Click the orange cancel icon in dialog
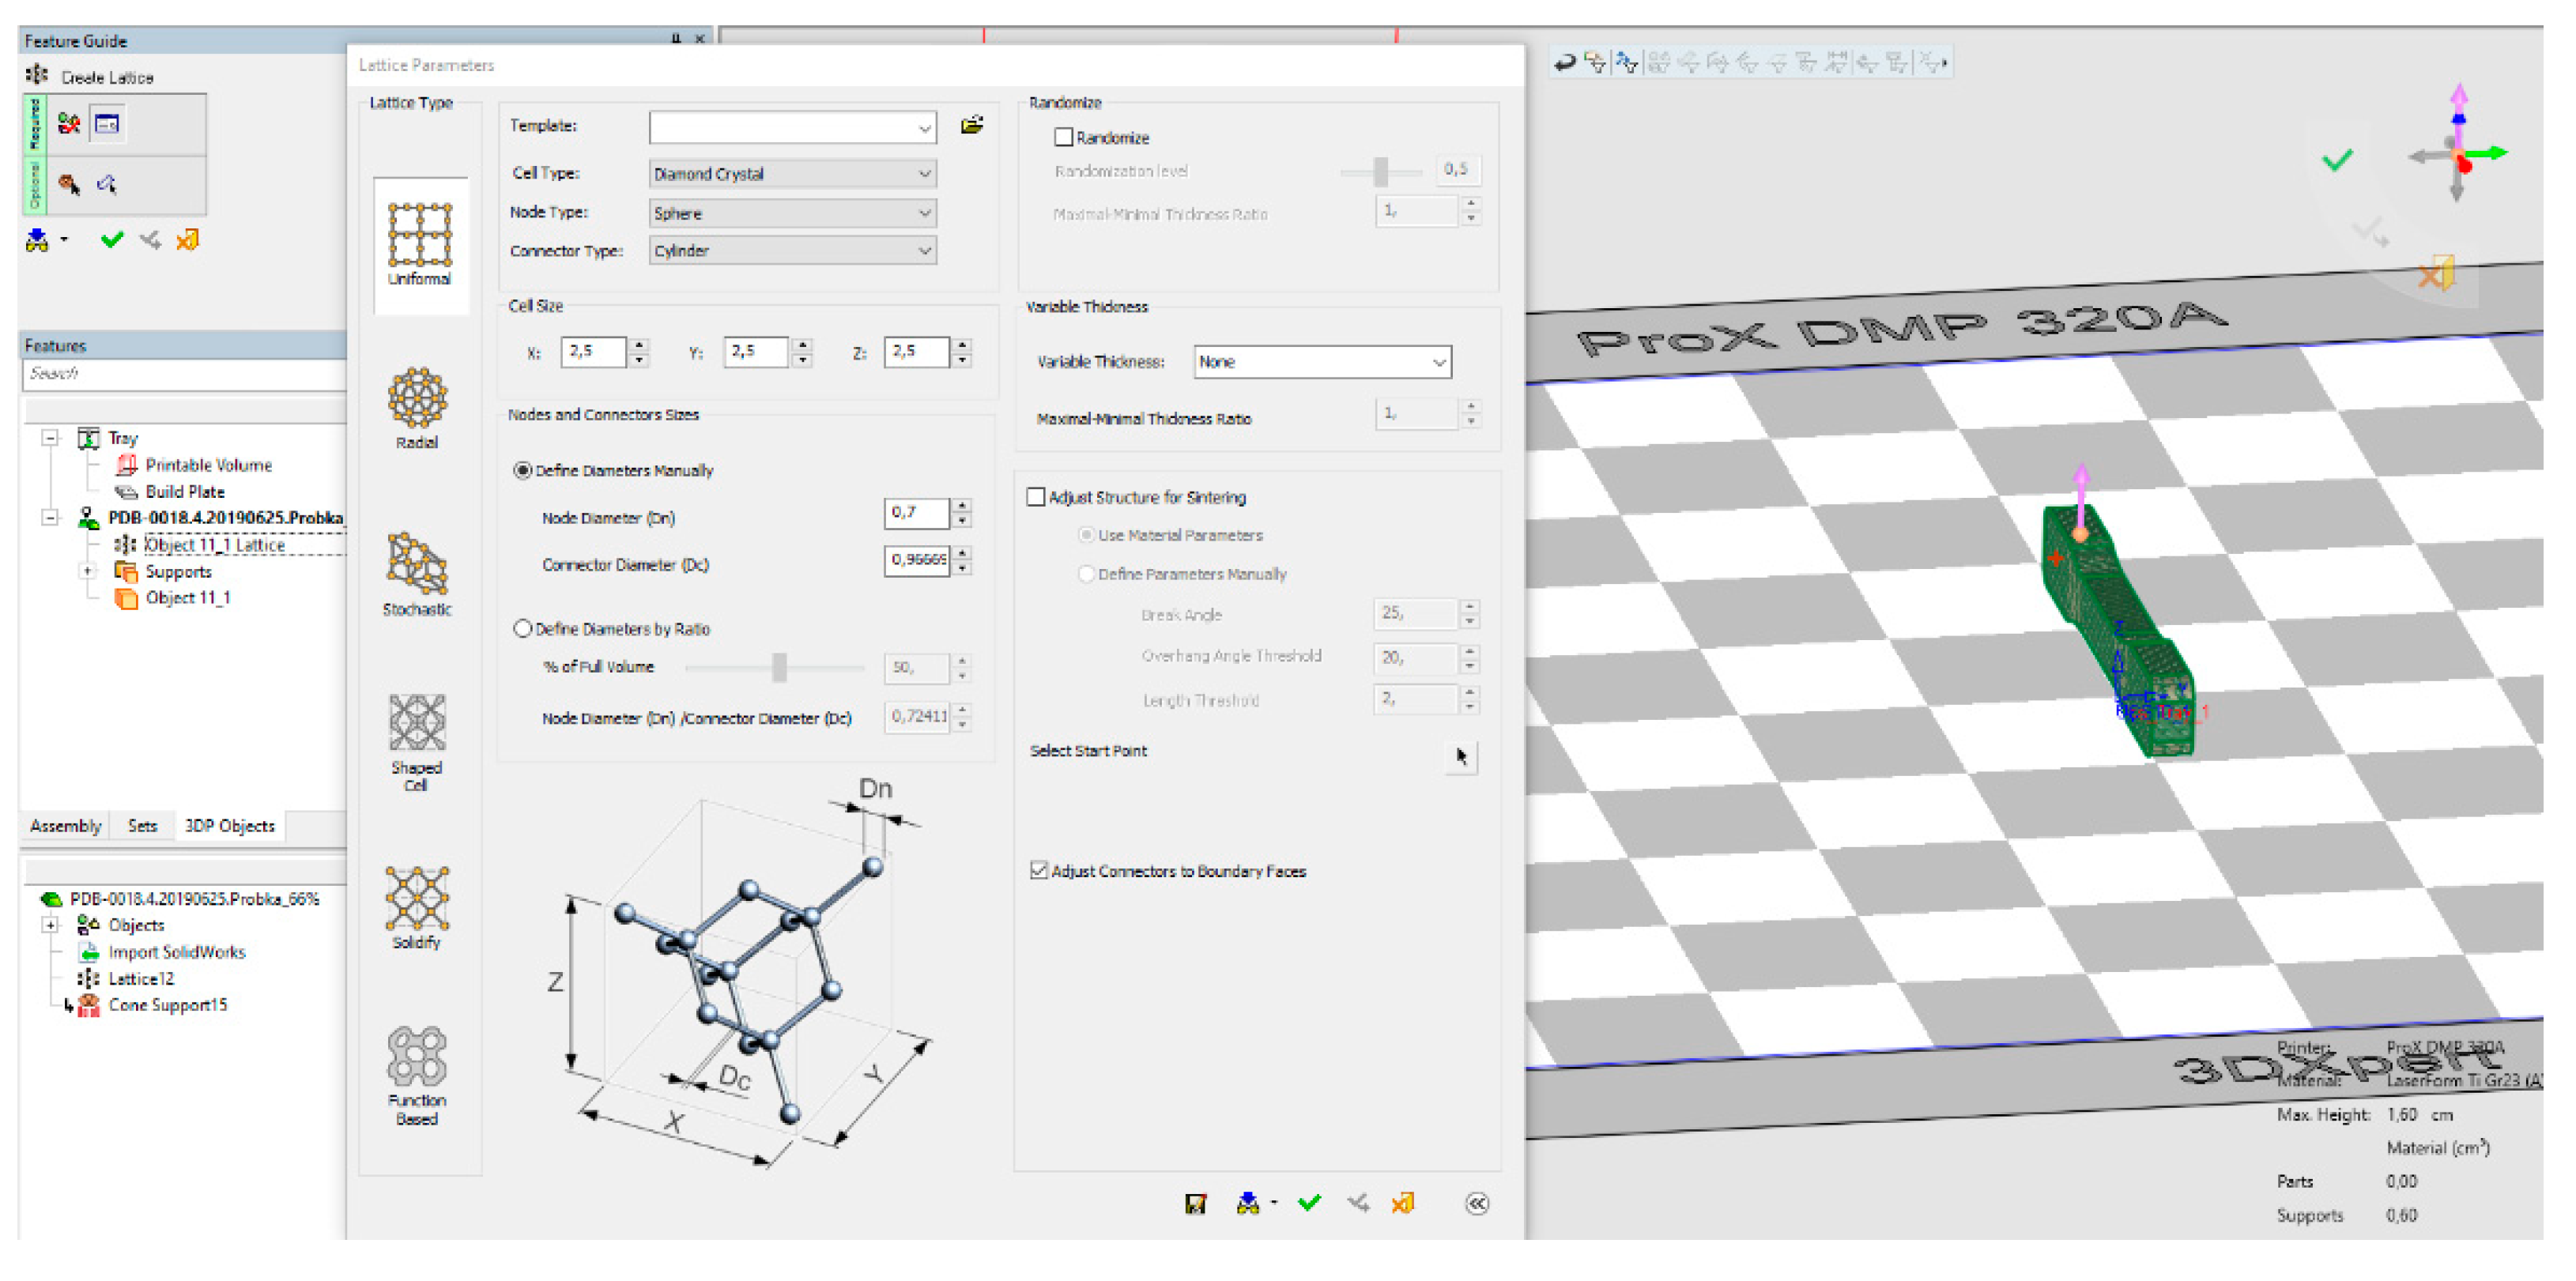 (x=1403, y=1203)
